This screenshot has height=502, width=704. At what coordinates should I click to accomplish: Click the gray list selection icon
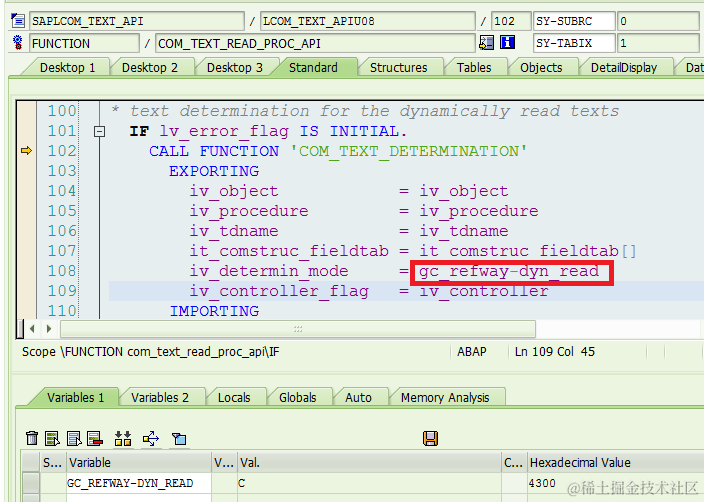pyautogui.click(x=74, y=438)
